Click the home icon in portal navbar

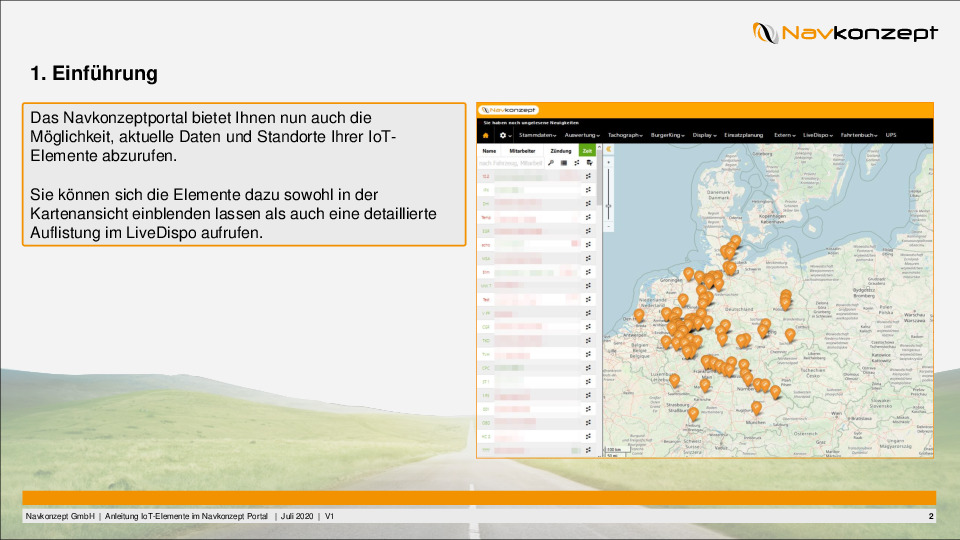[x=486, y=135]
